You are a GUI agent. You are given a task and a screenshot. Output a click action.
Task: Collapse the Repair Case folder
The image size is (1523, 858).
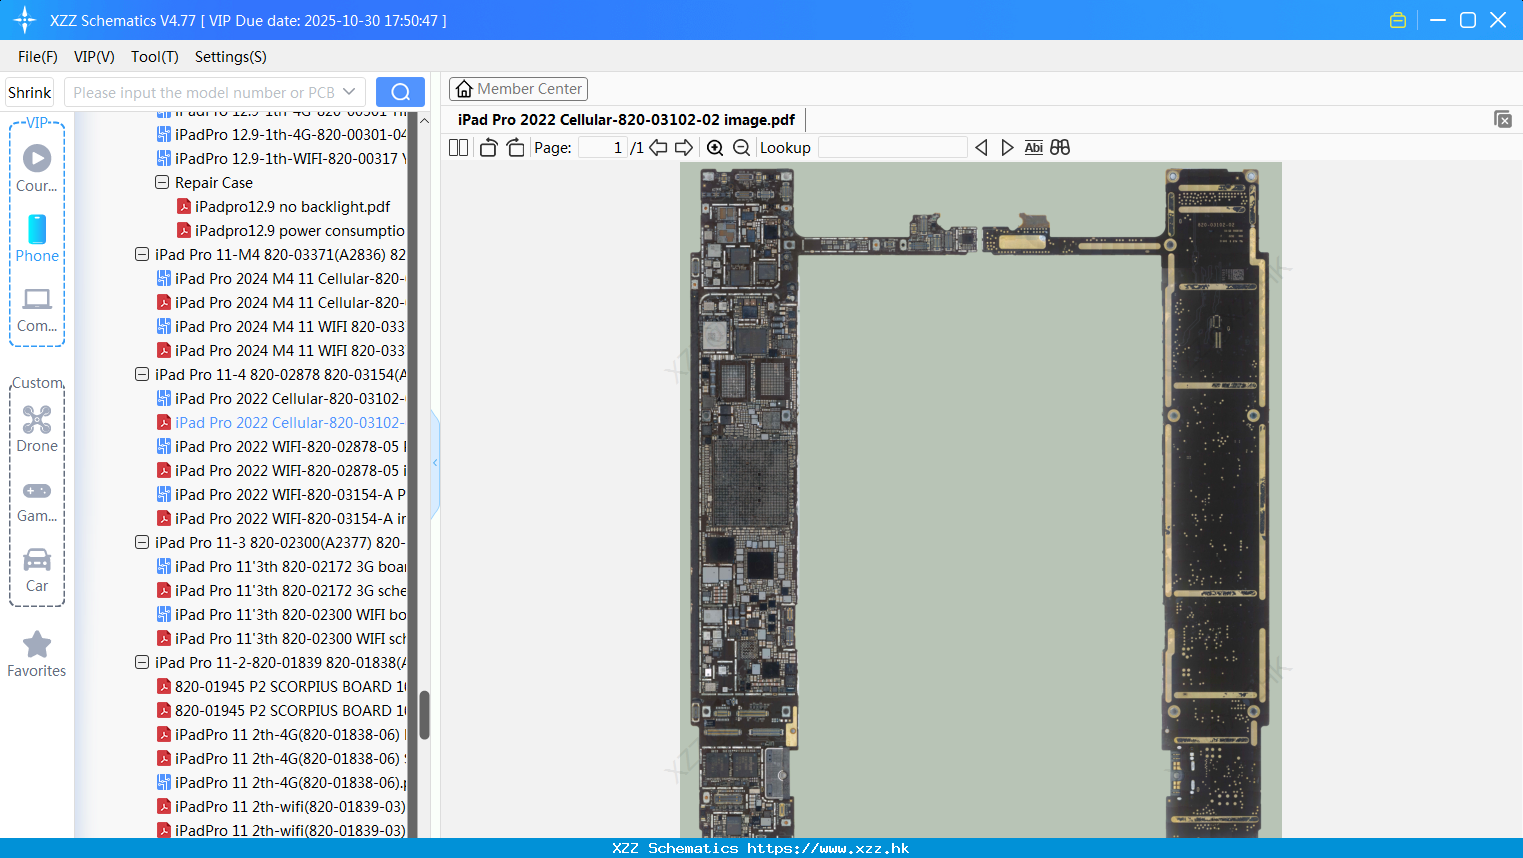[162, 182]
